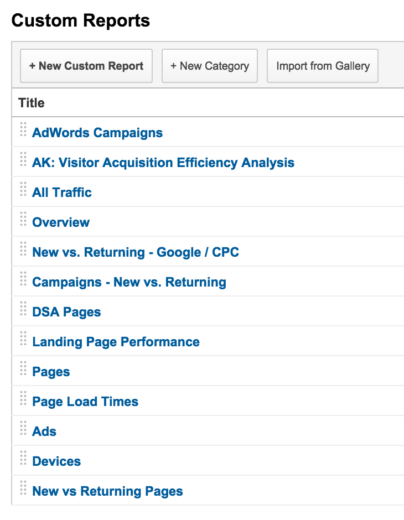Viewport: 404px width, 520px height.
Task: Open AK: Visitor Acquisition Efficiency Analysis report
Action: pos(163,163)
